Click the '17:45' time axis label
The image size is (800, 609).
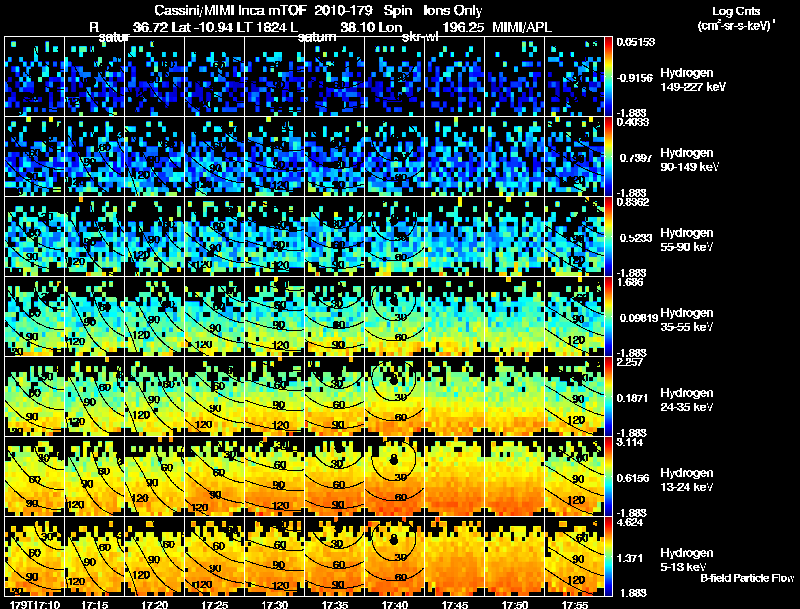455,604
